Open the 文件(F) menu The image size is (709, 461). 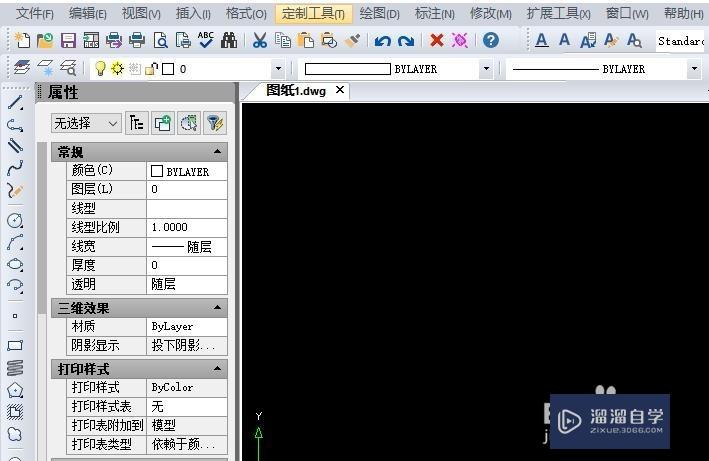click(34, 14)
